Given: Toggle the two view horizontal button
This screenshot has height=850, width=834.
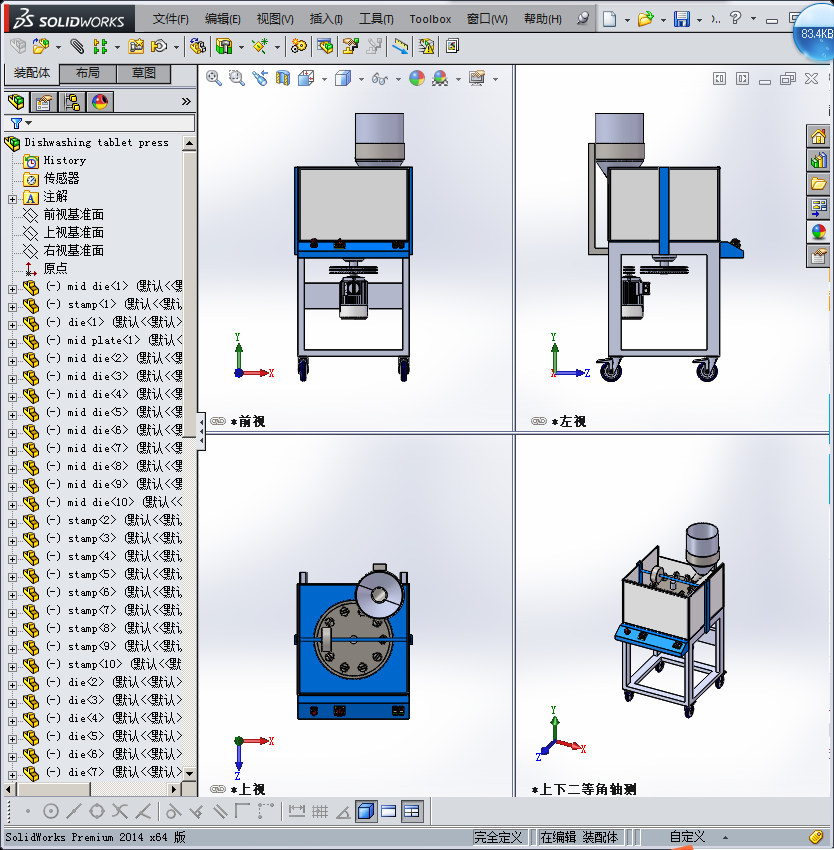Looking at the screenshot, I should pyautogui.click(x=389, y=811).
